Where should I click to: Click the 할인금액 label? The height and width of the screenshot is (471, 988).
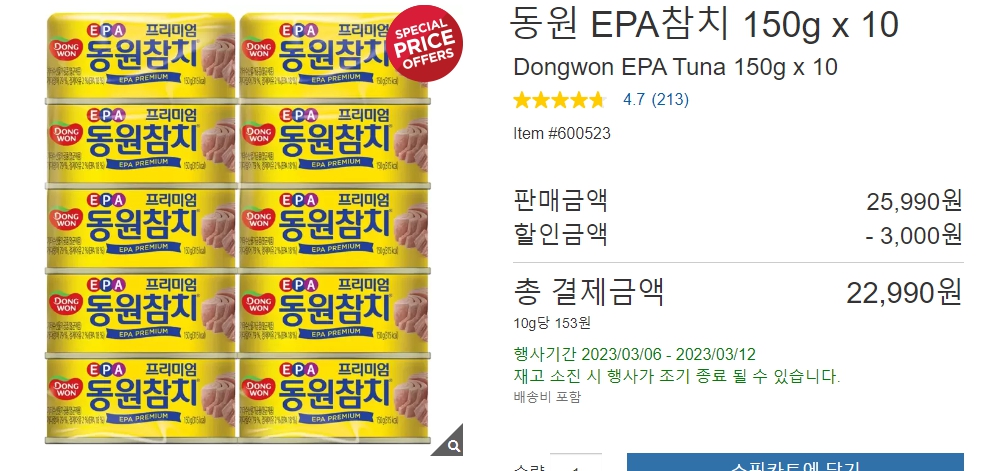pyautogui.click(x=561, y=234)
